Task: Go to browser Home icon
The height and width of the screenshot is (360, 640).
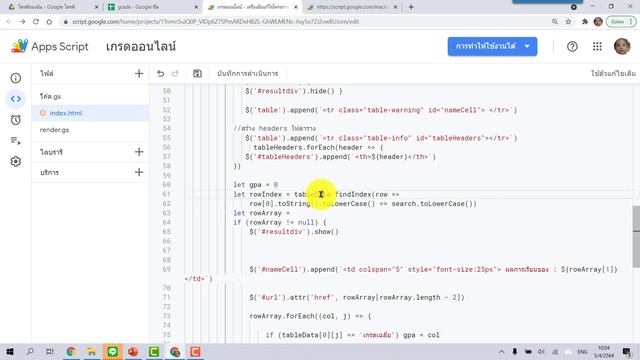Action: coord(49,22)
